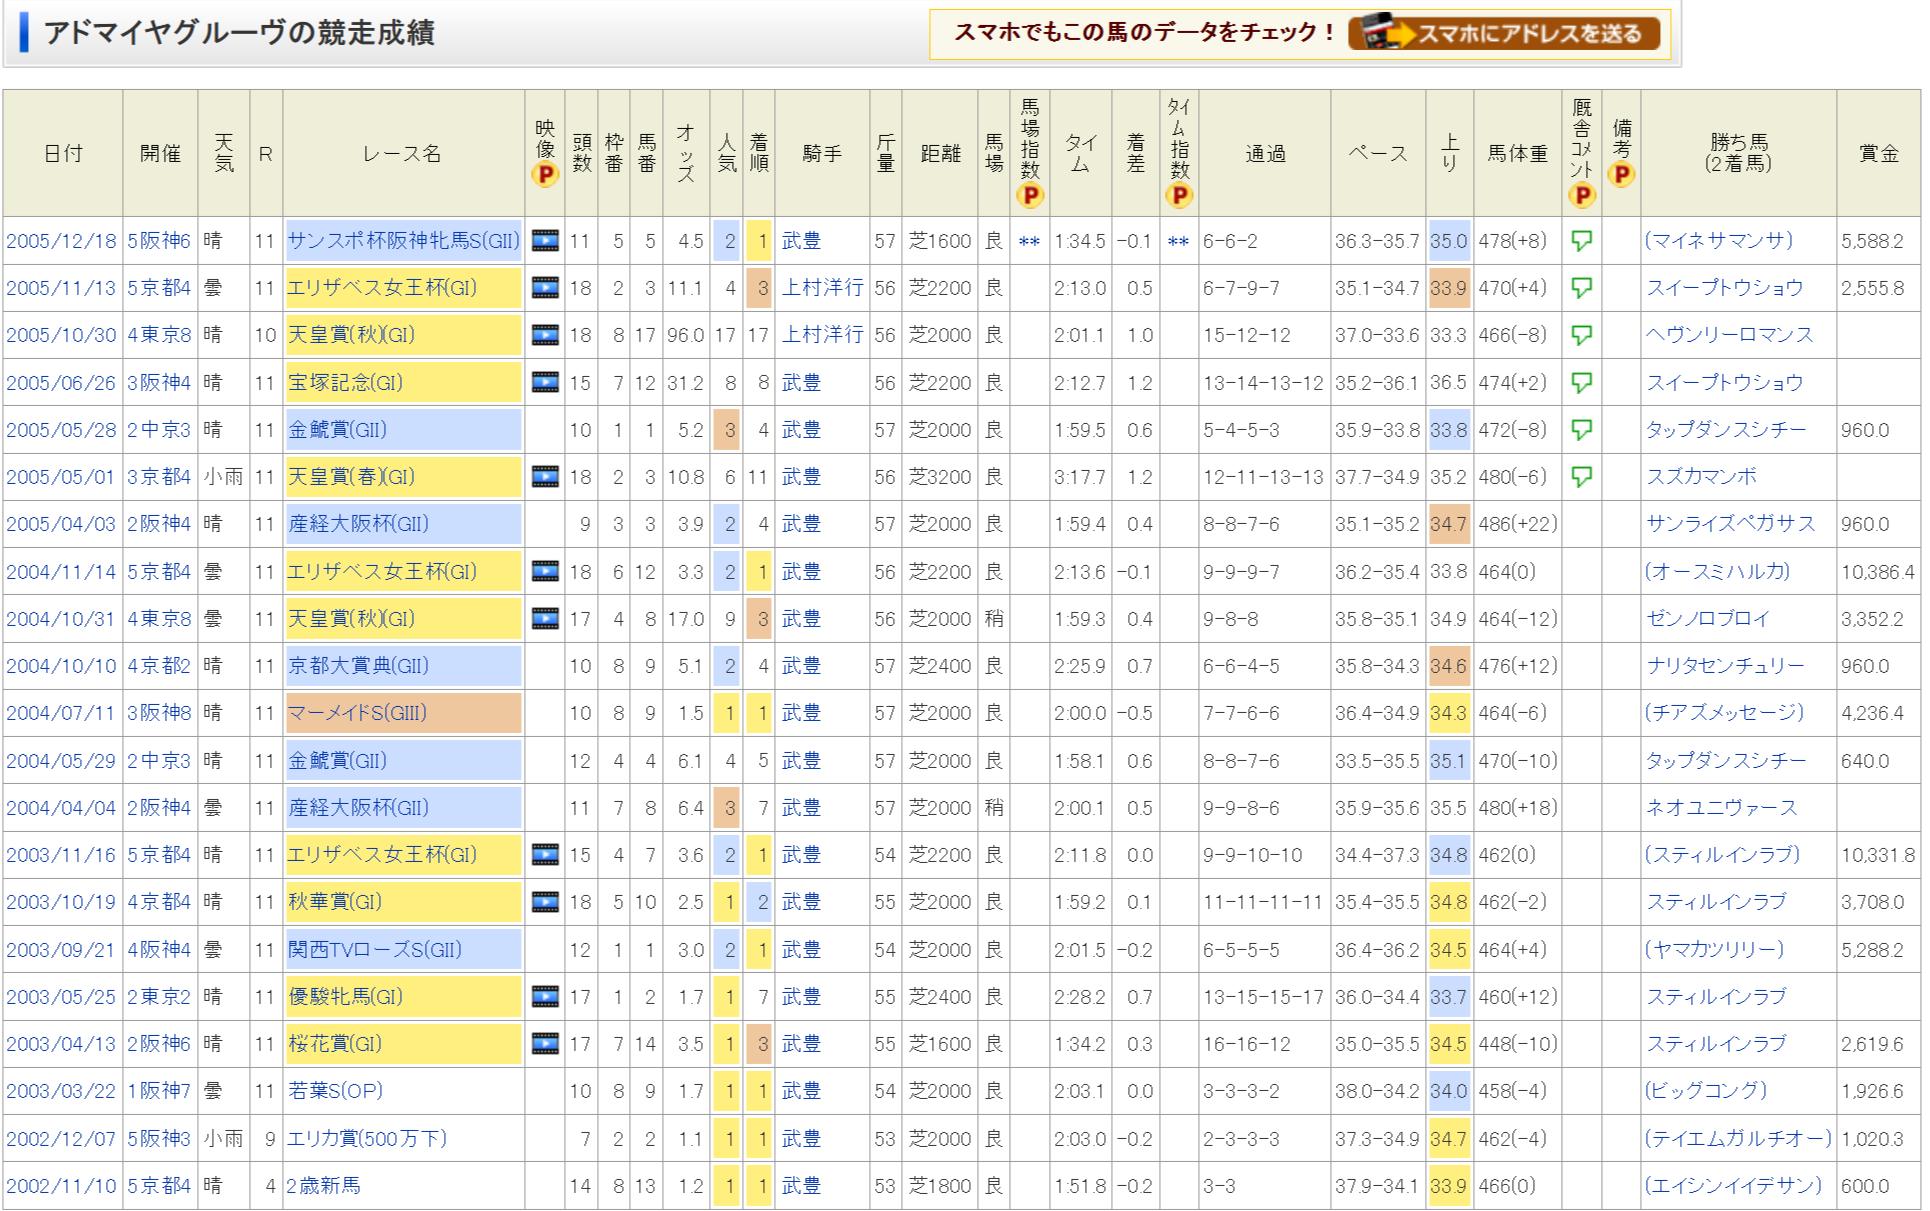
Task: Click the ** 馬場指数 value in first row
Action: (1029, 242)
